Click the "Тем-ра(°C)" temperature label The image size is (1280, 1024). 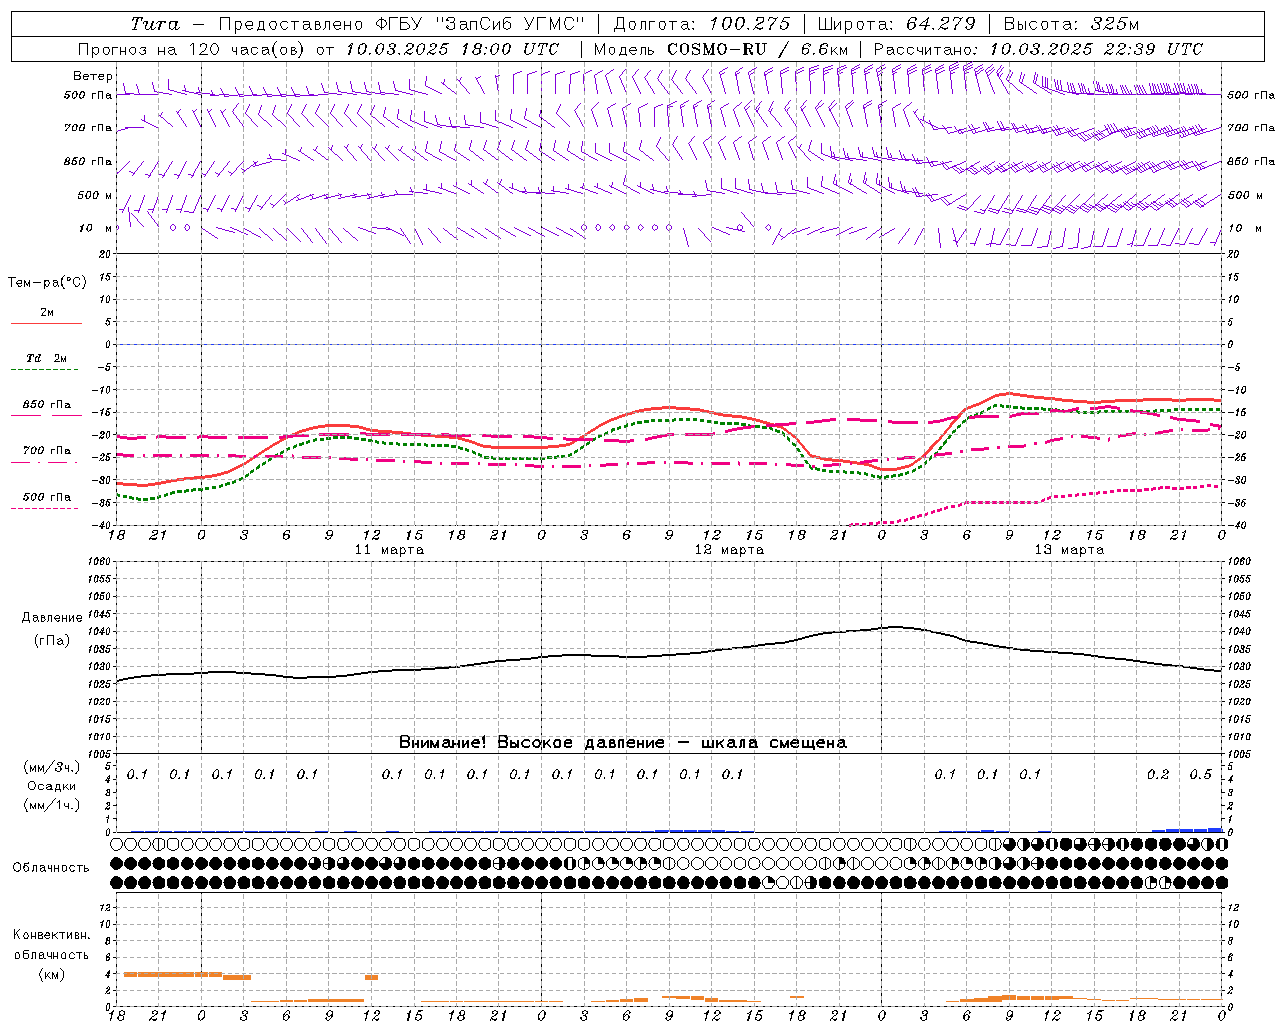47,282
